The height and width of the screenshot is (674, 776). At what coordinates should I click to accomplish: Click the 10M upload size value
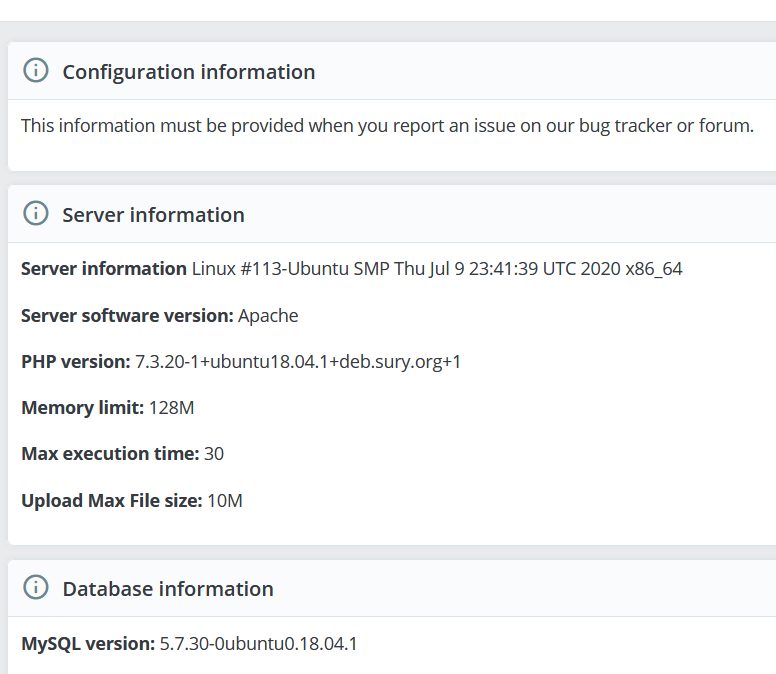point(225,500)
